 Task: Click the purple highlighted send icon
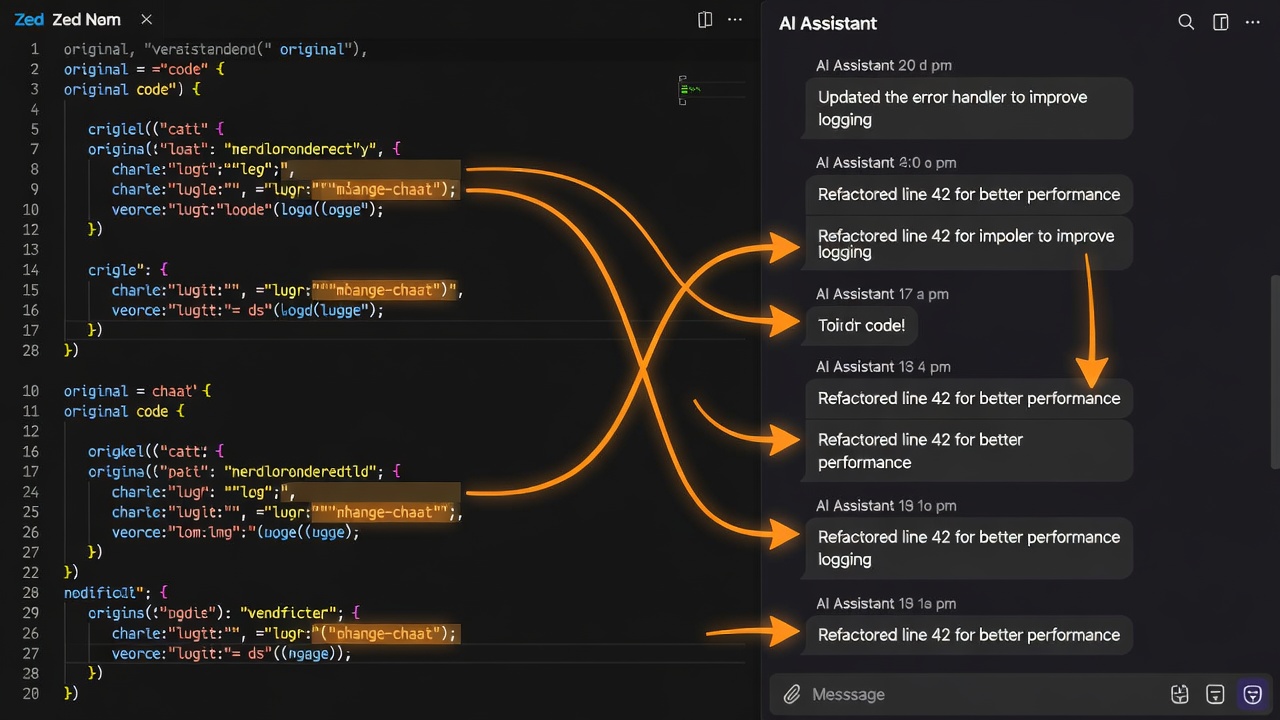[x=1252, y=694]
